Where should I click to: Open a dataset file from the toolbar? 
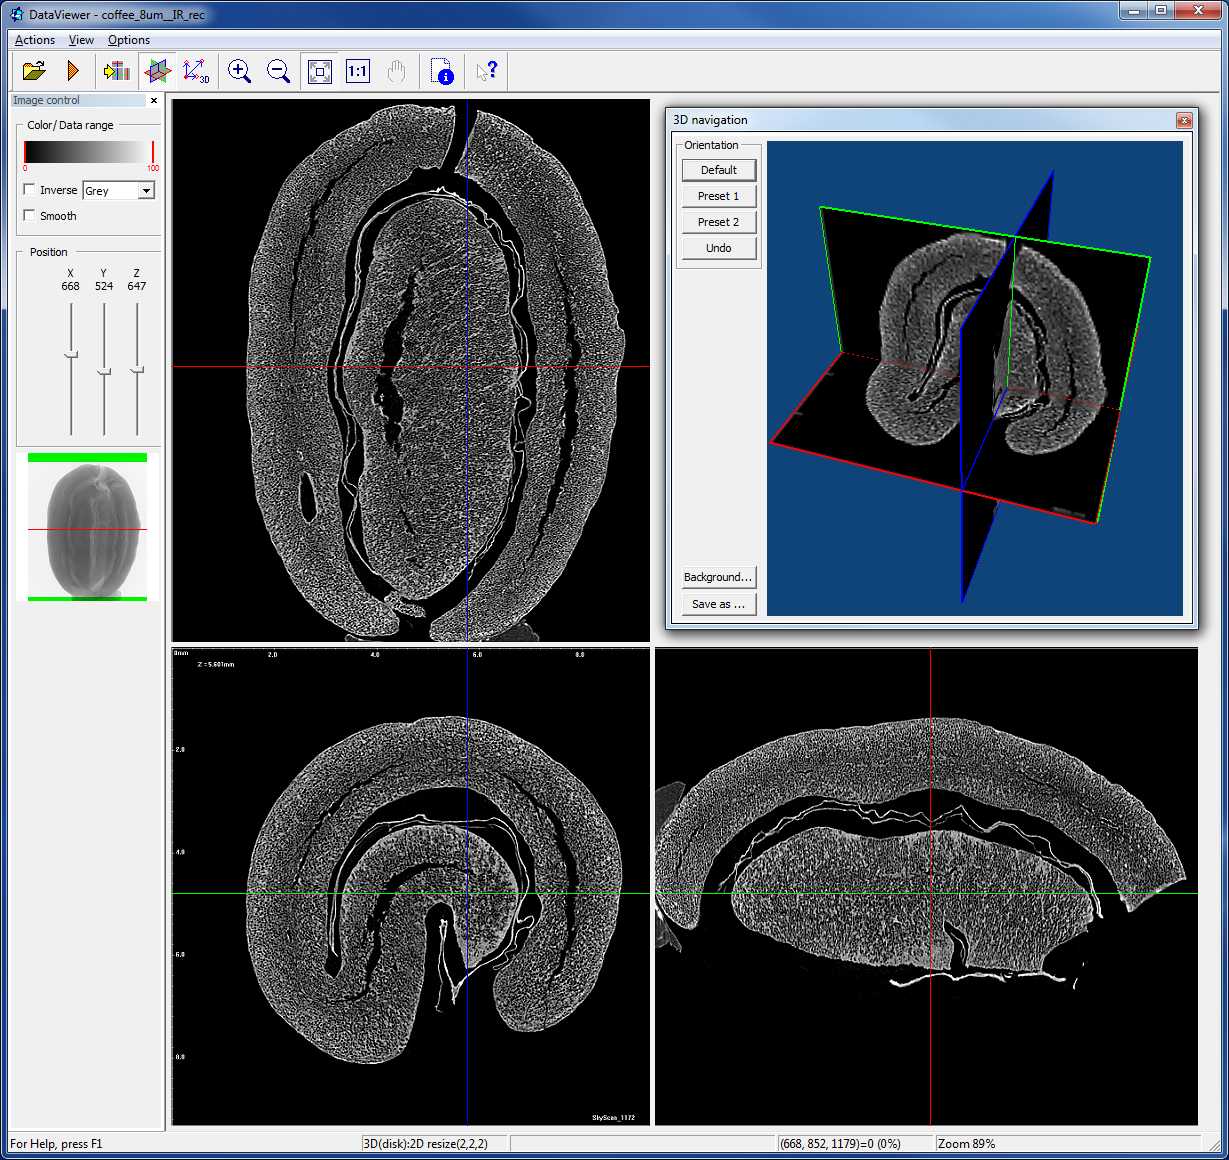click(x=33, y=70)
